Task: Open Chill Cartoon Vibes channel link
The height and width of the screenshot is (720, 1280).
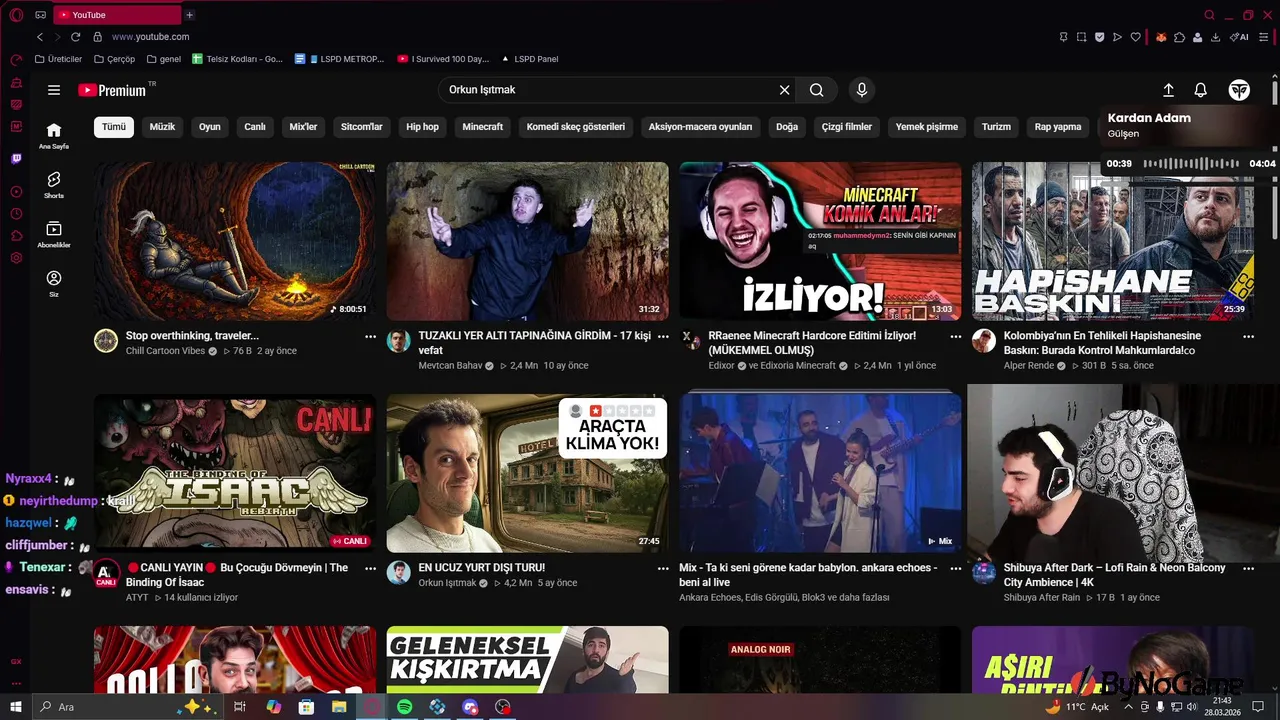Action: coord(165,351)
